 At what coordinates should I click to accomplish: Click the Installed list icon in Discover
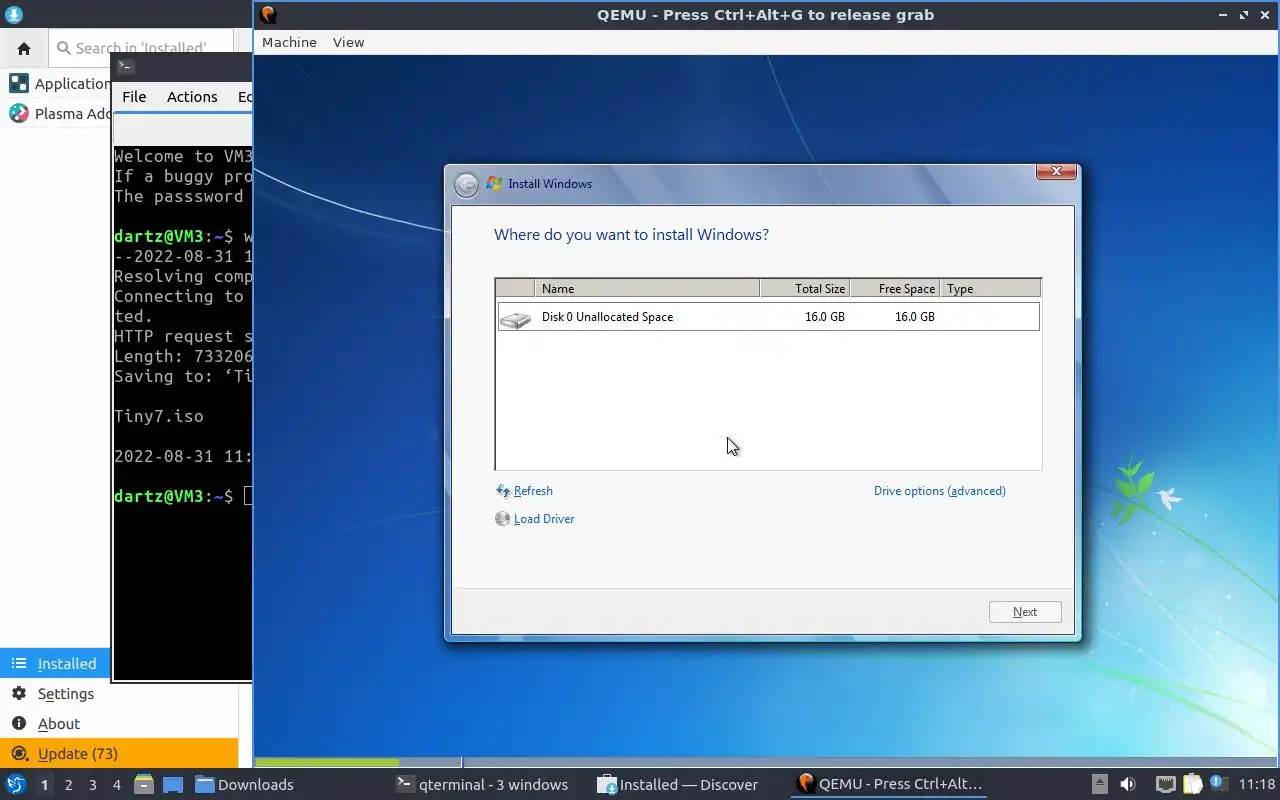(19, 663)
